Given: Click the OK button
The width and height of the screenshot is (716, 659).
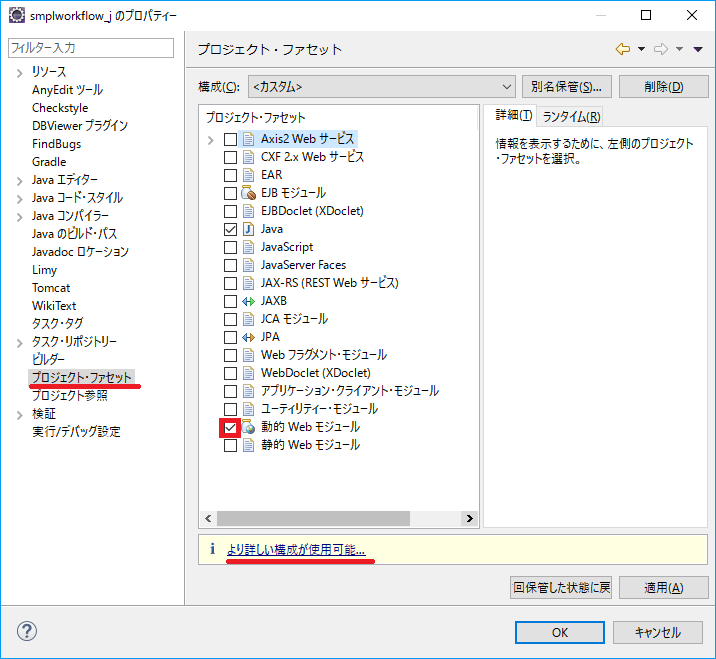Looking at the screenshot, I should coord(560,633).
